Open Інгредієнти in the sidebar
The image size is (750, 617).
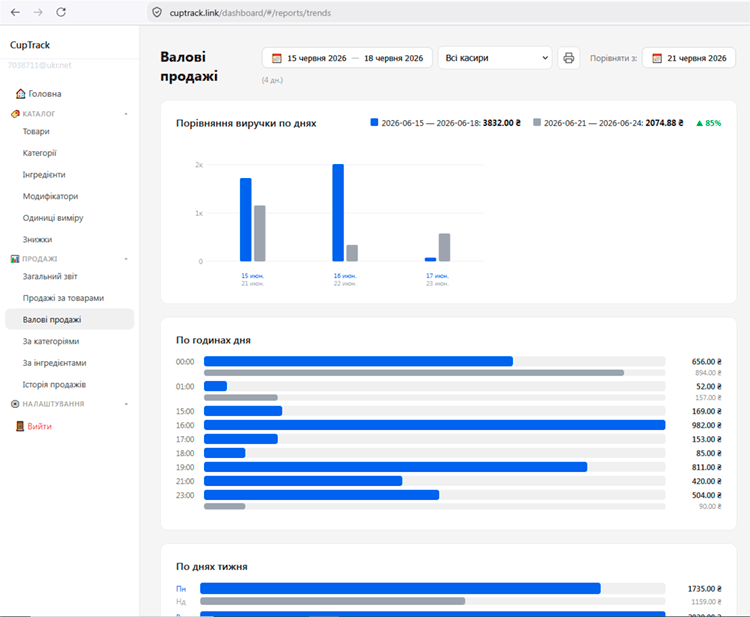click(44, 175)
